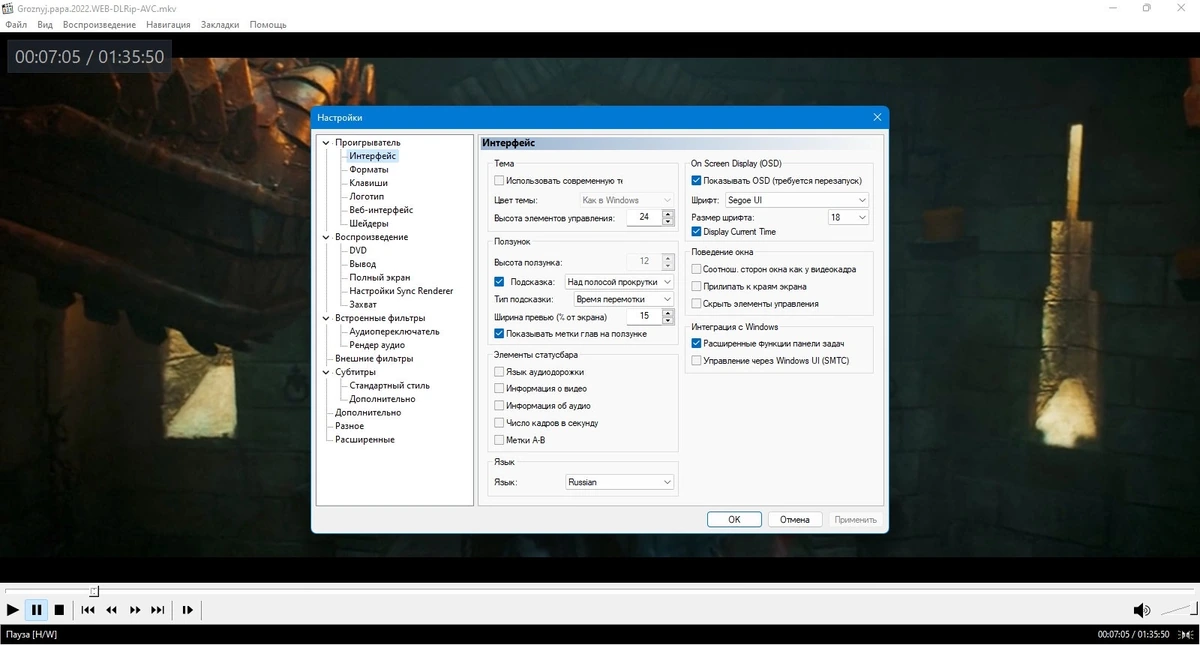
Task: Skip to next file or chapter
Action: [x=158, y=610]
